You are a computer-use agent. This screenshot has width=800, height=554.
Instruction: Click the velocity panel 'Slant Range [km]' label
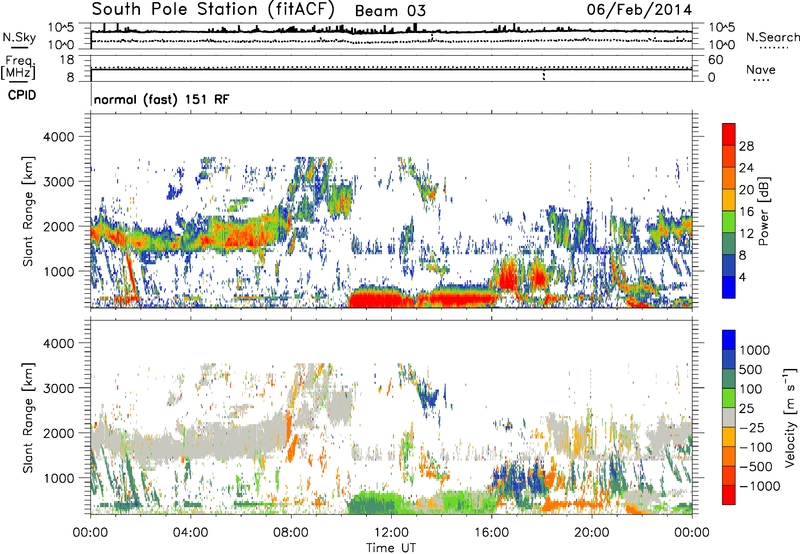click(x=28, y=417)
